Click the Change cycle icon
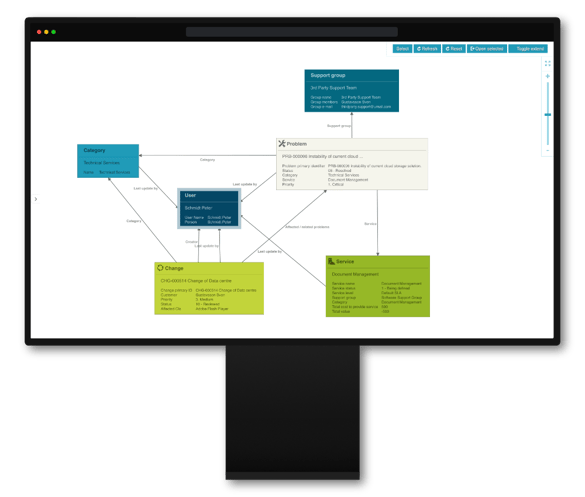Image resolution: width=585 pixels, height=497 pixels. click(160, 268)
